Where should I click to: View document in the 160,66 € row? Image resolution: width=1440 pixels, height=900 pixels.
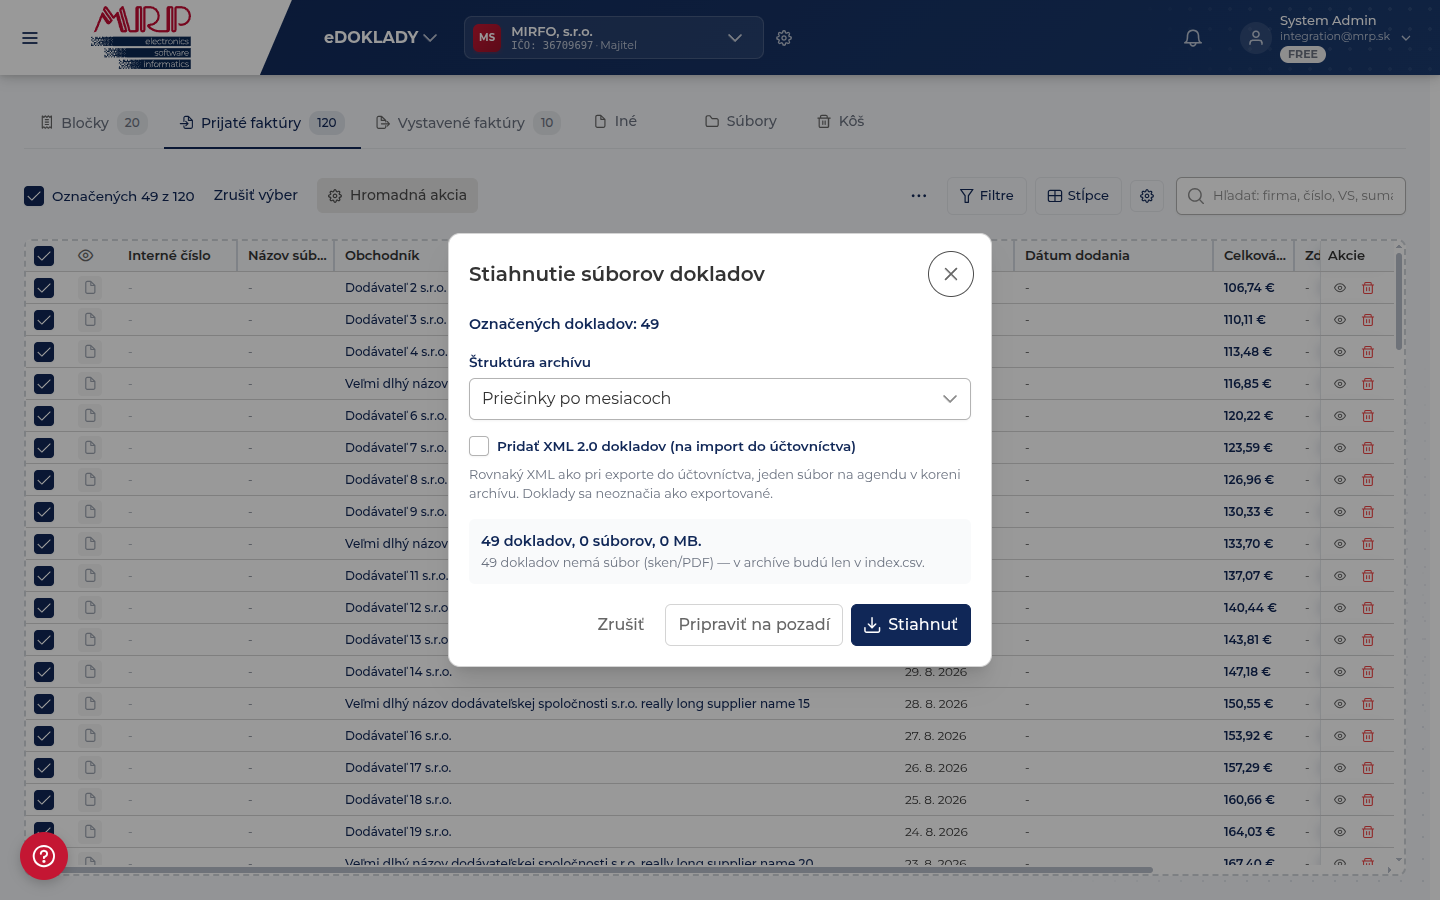(1340, 800)
